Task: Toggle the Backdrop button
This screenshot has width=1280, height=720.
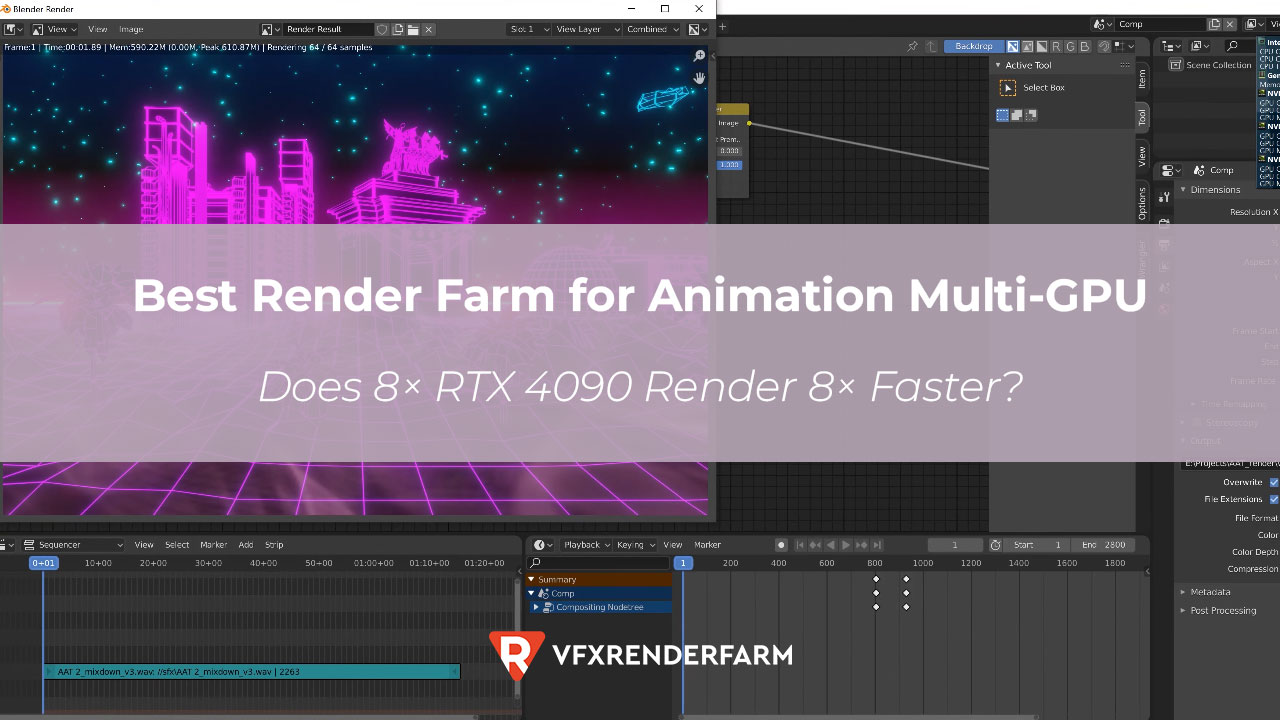Action: click(x=974, y=46)
